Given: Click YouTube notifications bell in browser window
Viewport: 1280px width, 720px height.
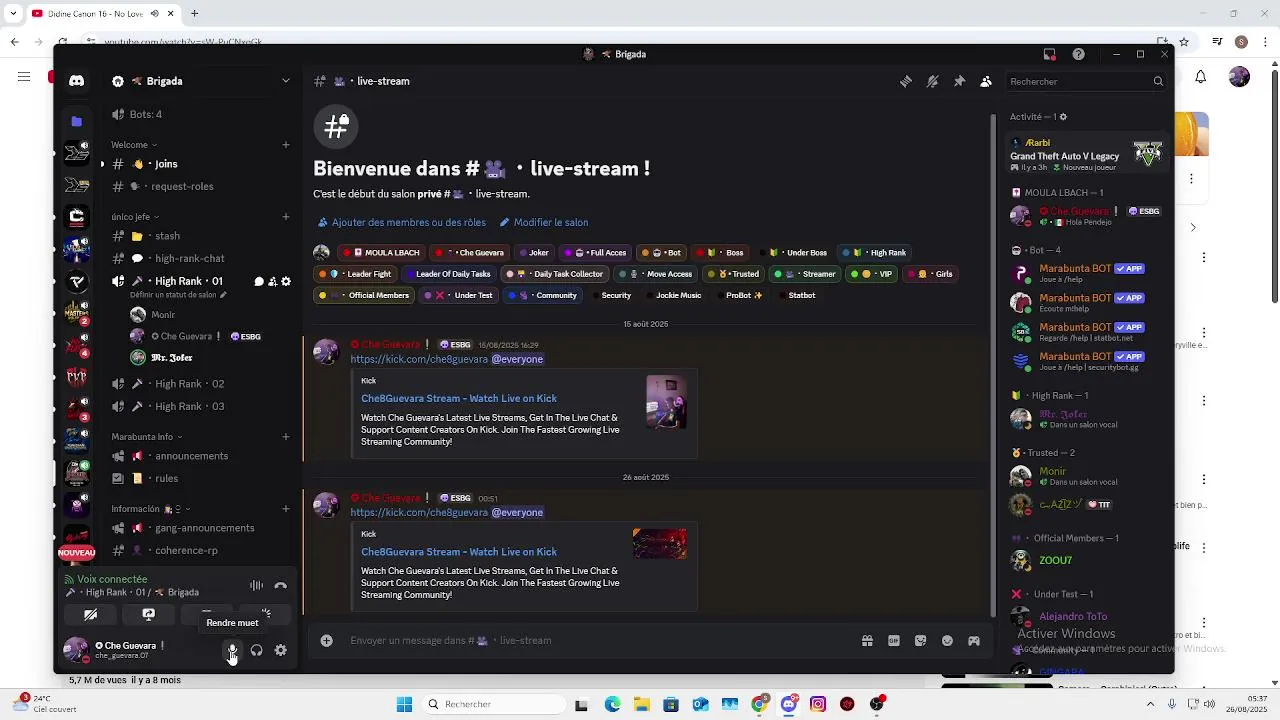Looking at the screenshot, I should click(1201, 77).
